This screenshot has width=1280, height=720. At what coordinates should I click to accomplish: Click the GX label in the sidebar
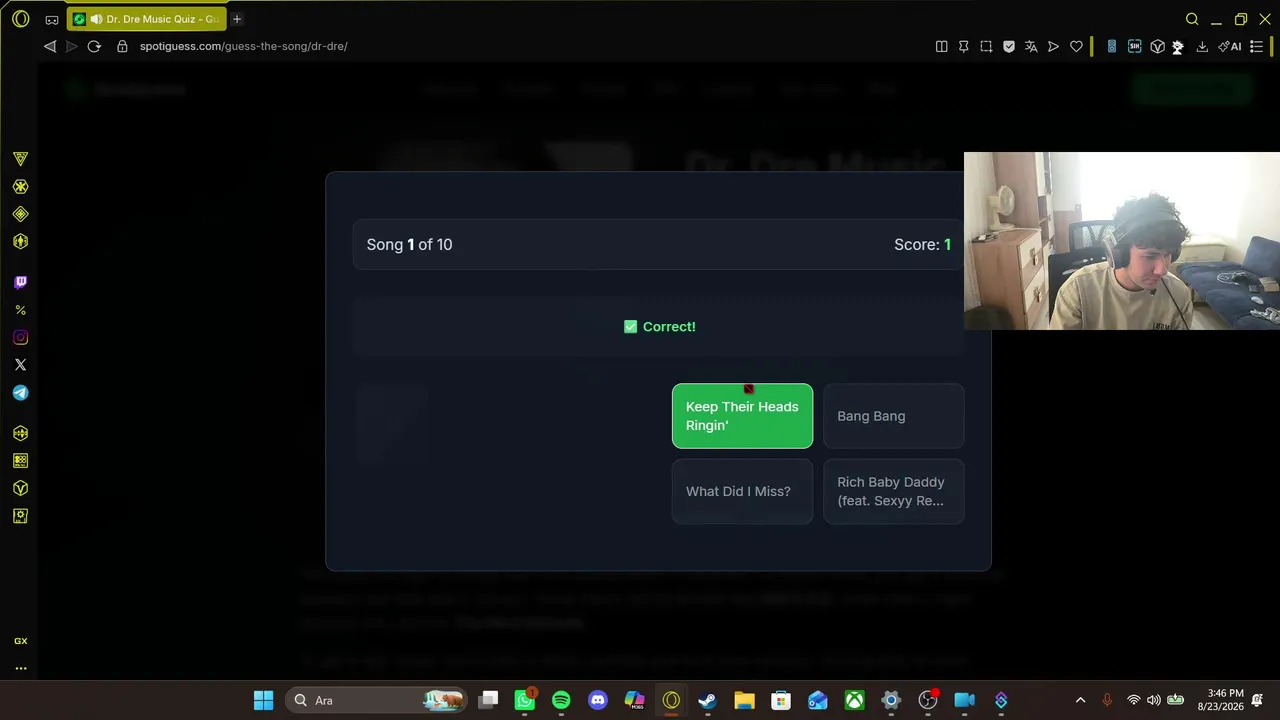pyautogui.click(x=20, y=641)
